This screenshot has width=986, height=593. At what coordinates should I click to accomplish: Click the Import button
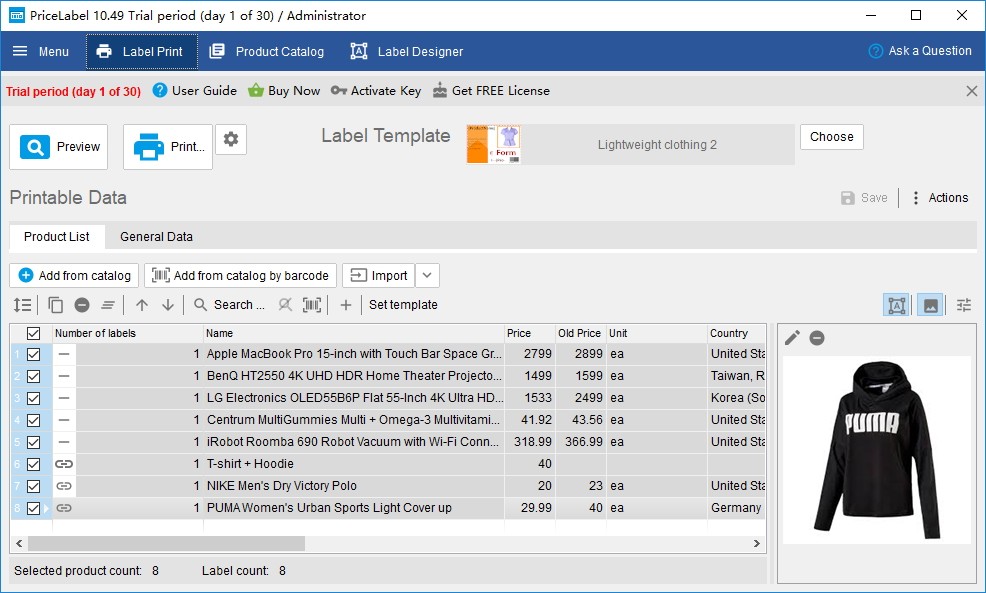pos(379,275)
